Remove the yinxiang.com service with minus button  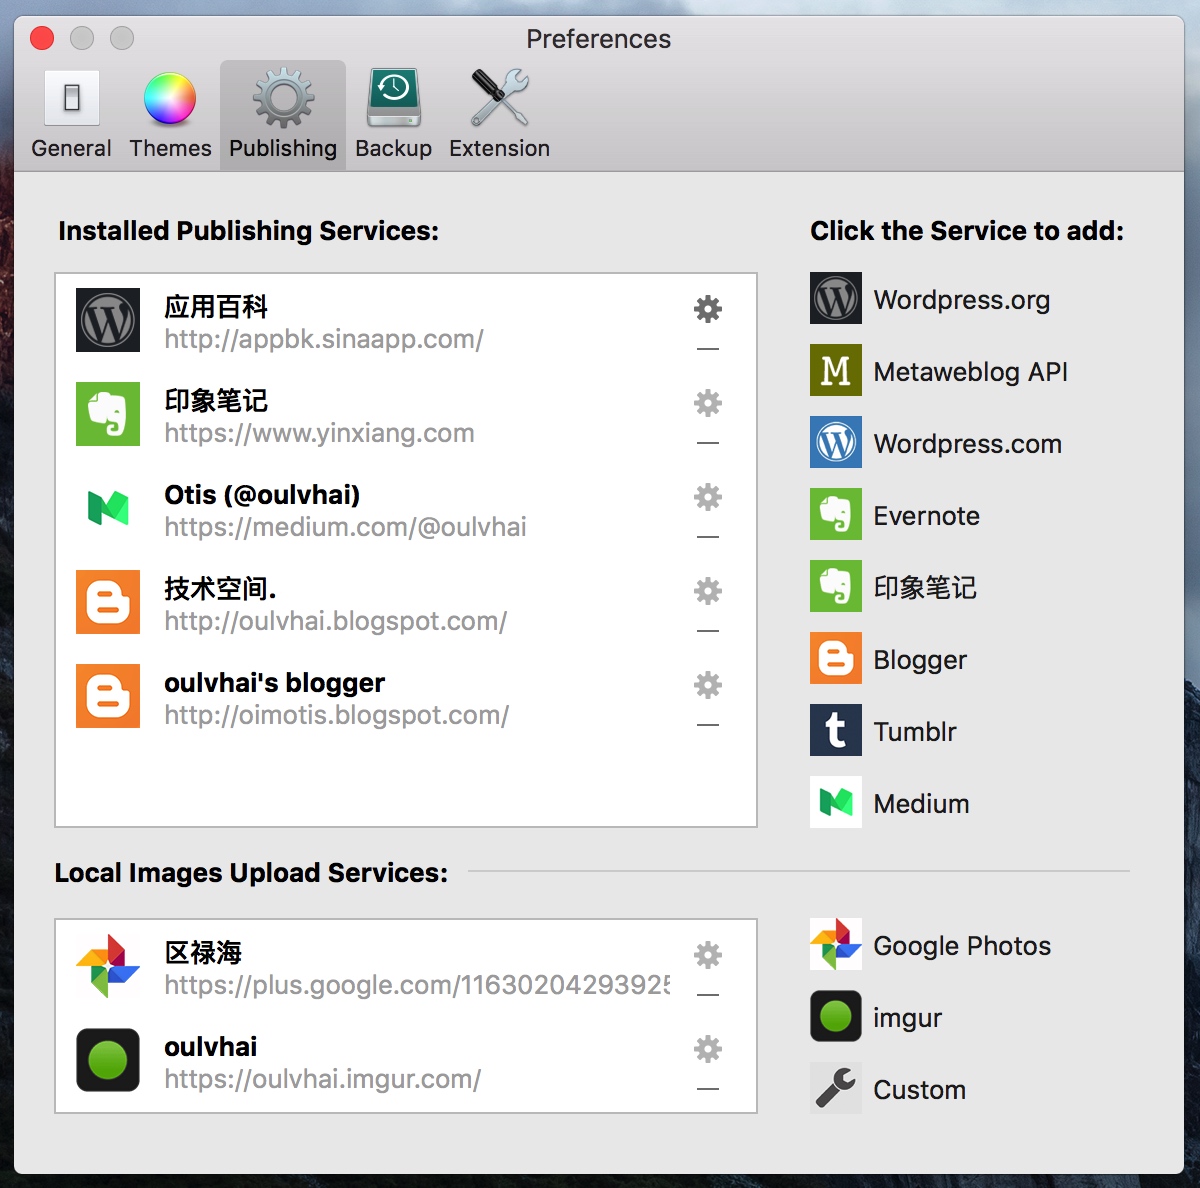[708, 443]
